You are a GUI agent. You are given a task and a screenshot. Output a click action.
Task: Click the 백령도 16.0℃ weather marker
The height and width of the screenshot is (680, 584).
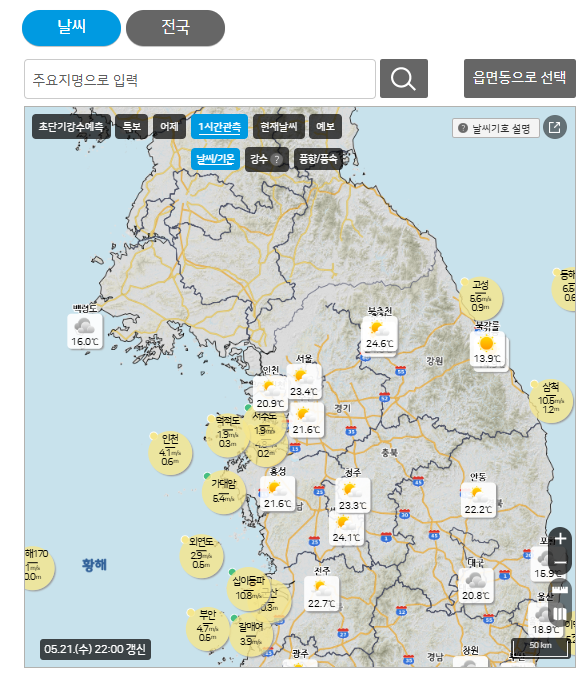click(85, 332)
